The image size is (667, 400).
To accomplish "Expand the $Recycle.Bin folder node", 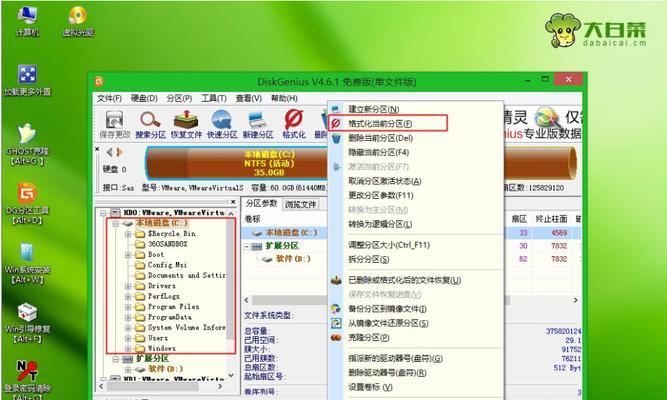I will point(128,234).
